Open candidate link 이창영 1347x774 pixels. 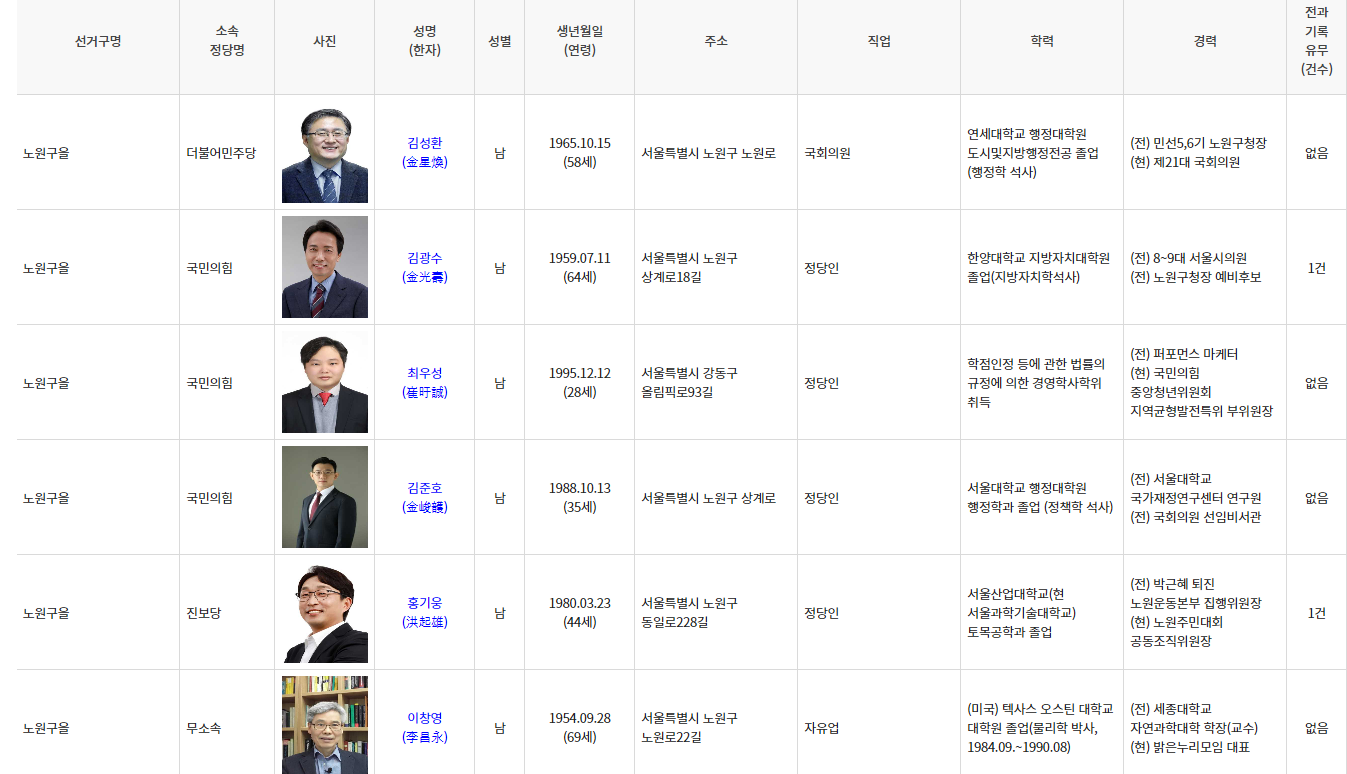[x=424, y=727]
